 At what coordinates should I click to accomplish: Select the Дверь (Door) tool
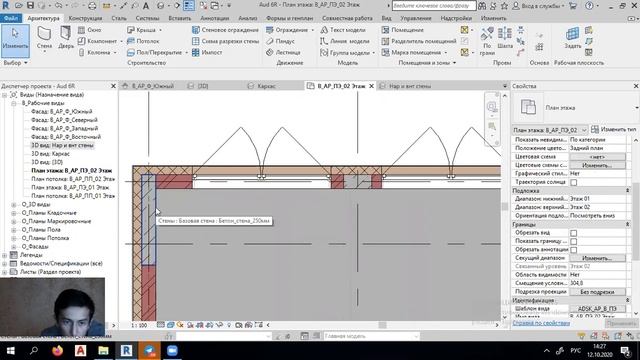click(x=65, y=38)
